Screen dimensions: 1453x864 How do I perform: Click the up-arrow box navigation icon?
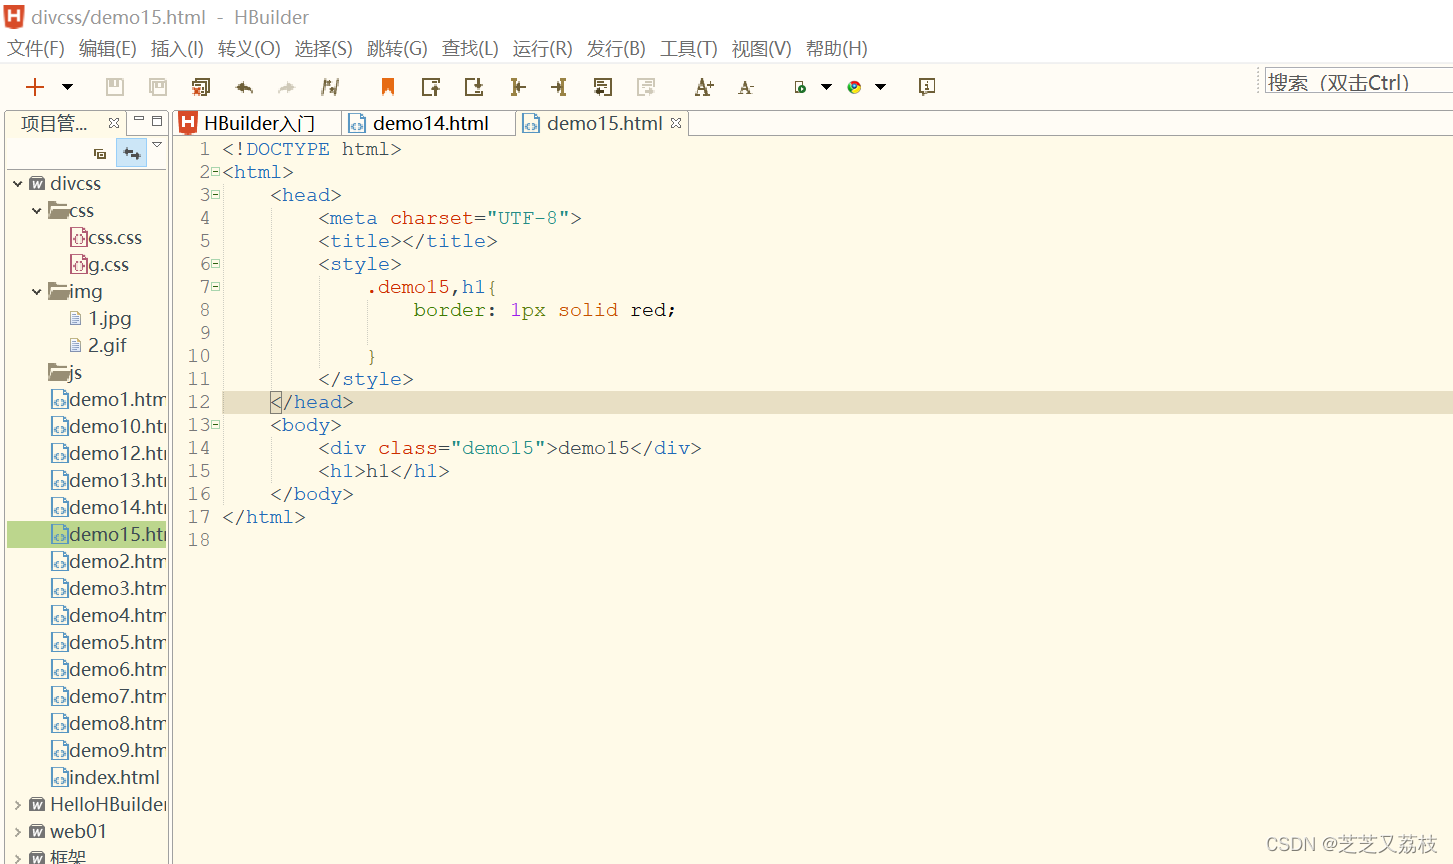pyautogui.click(x=431, y=87)
